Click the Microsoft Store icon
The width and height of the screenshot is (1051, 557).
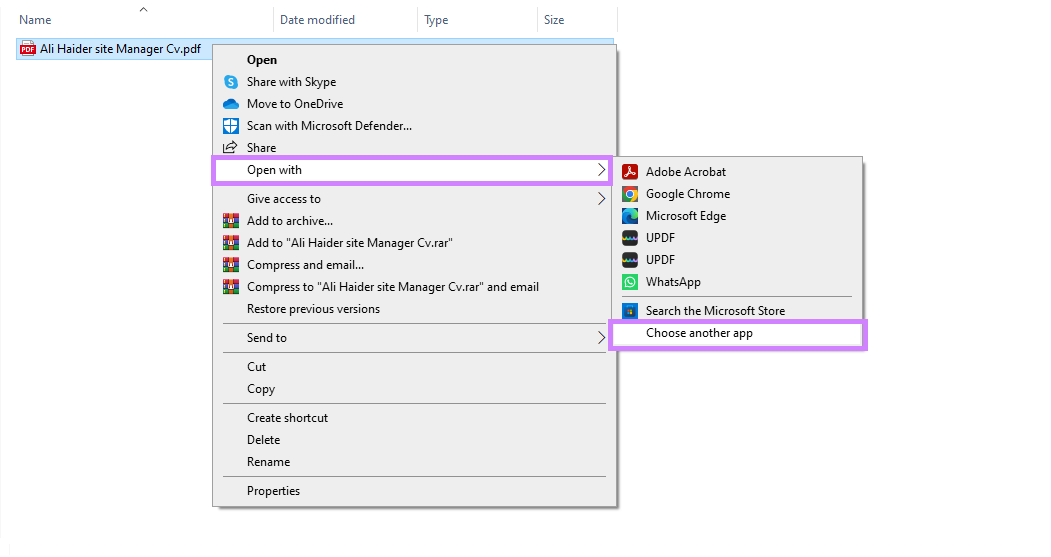(630, 311)
